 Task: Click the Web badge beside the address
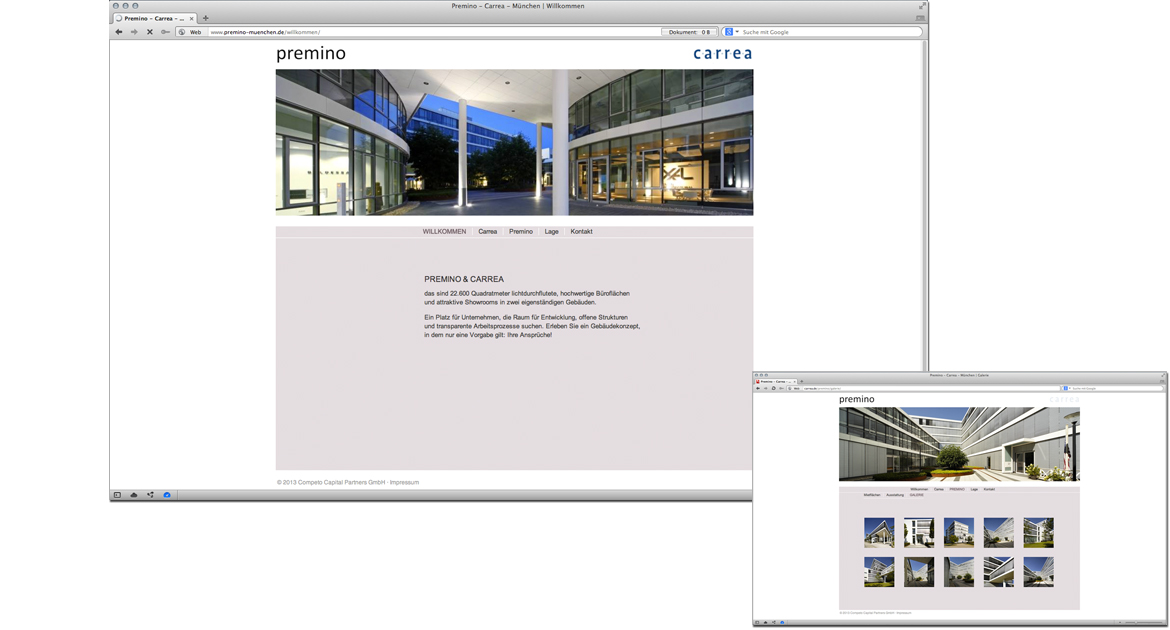coord(190,32)
